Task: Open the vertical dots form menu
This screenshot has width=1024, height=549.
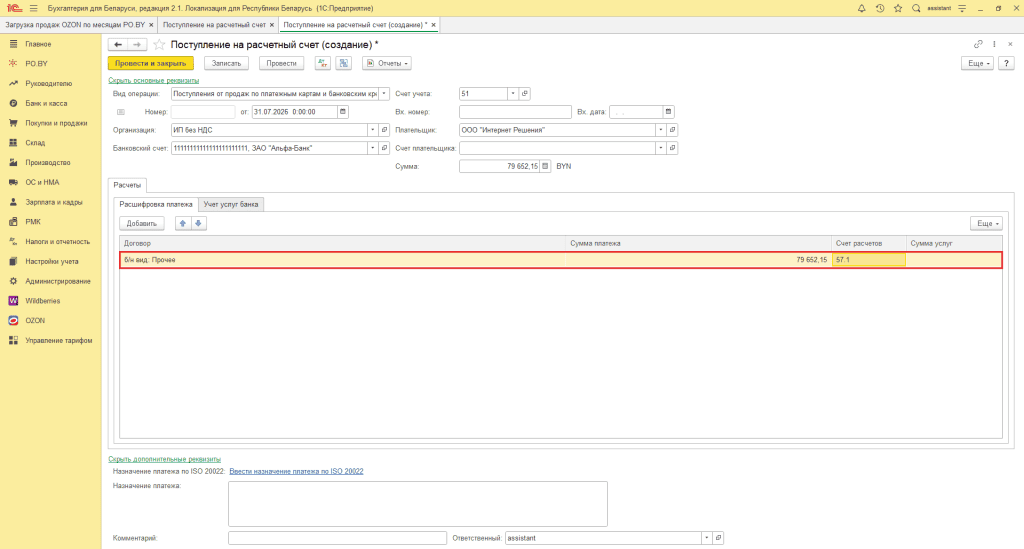Action: (x=994, y=44)
